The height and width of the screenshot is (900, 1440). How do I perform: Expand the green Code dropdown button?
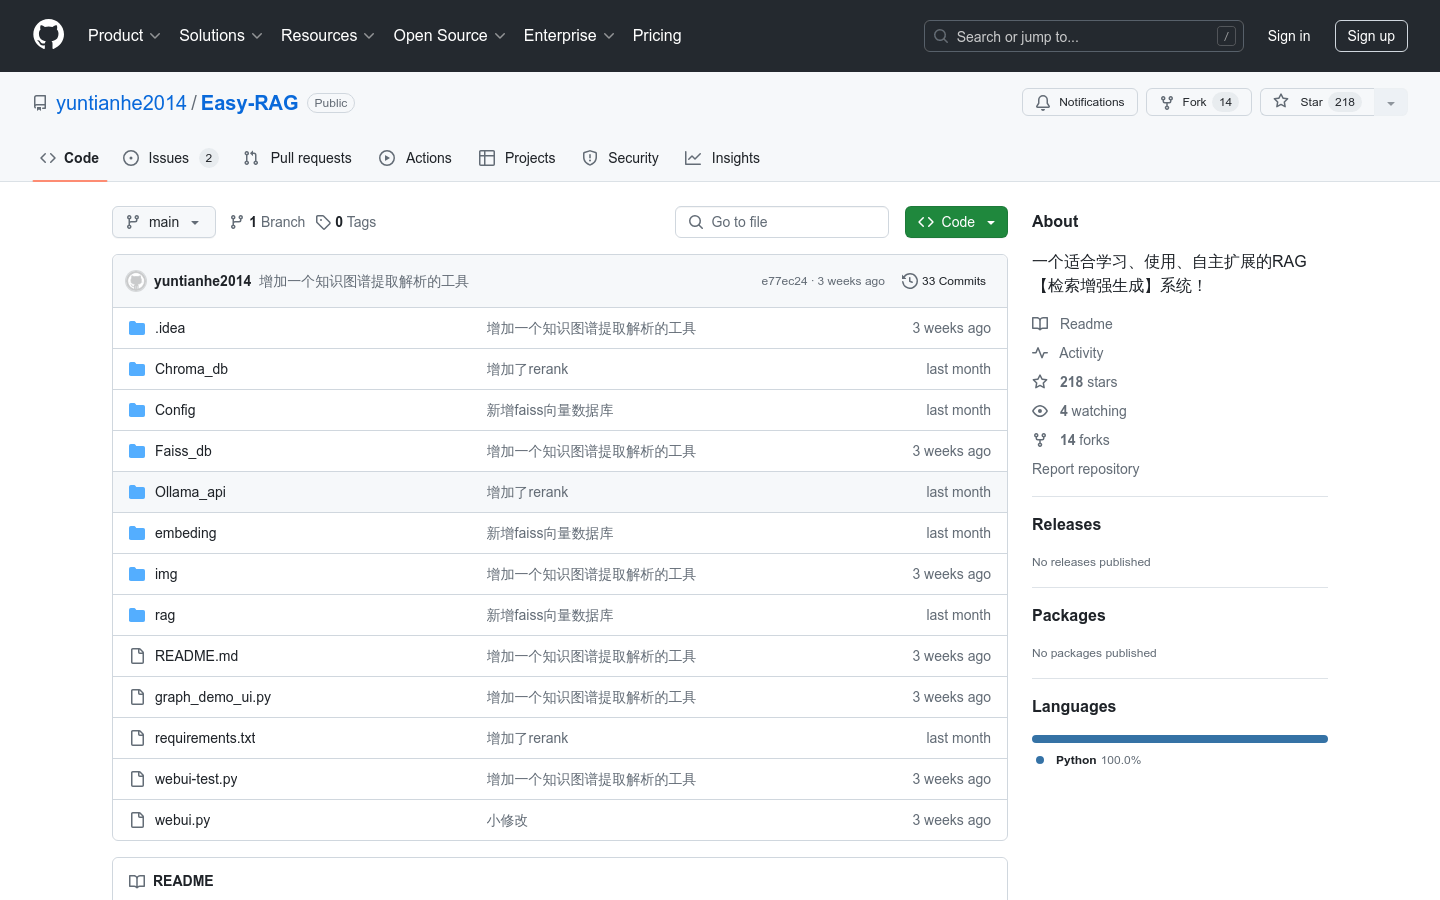click(x=956, y=222)
